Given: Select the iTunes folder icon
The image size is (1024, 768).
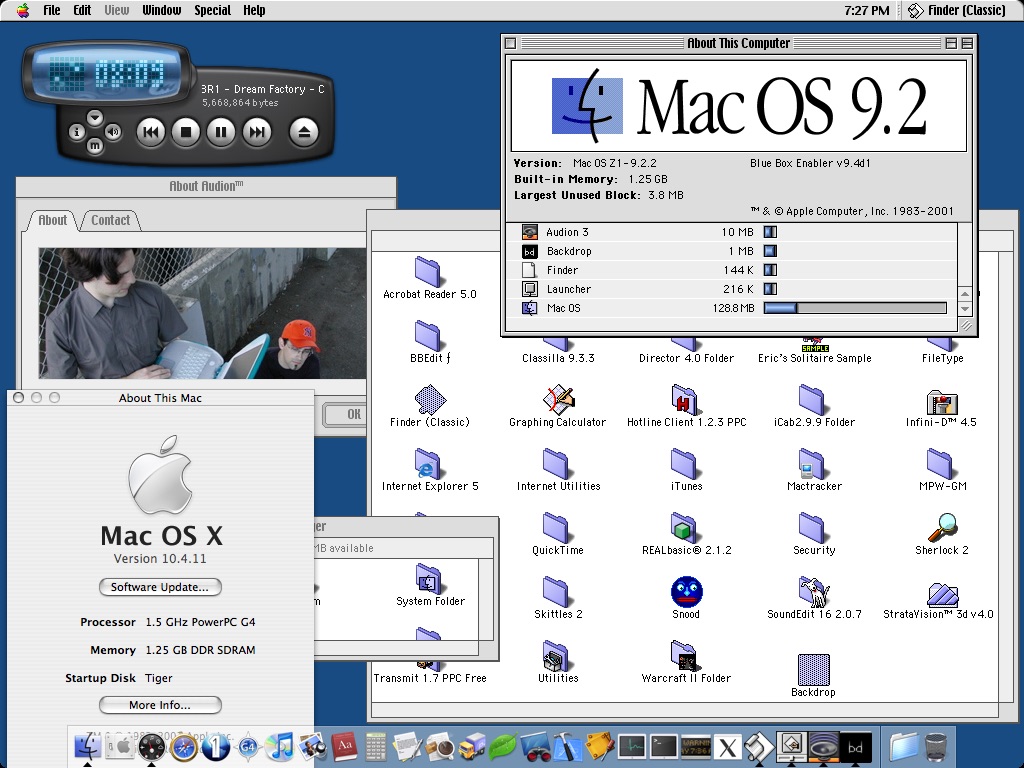Looking at the screenshot, I should [684, 464].
